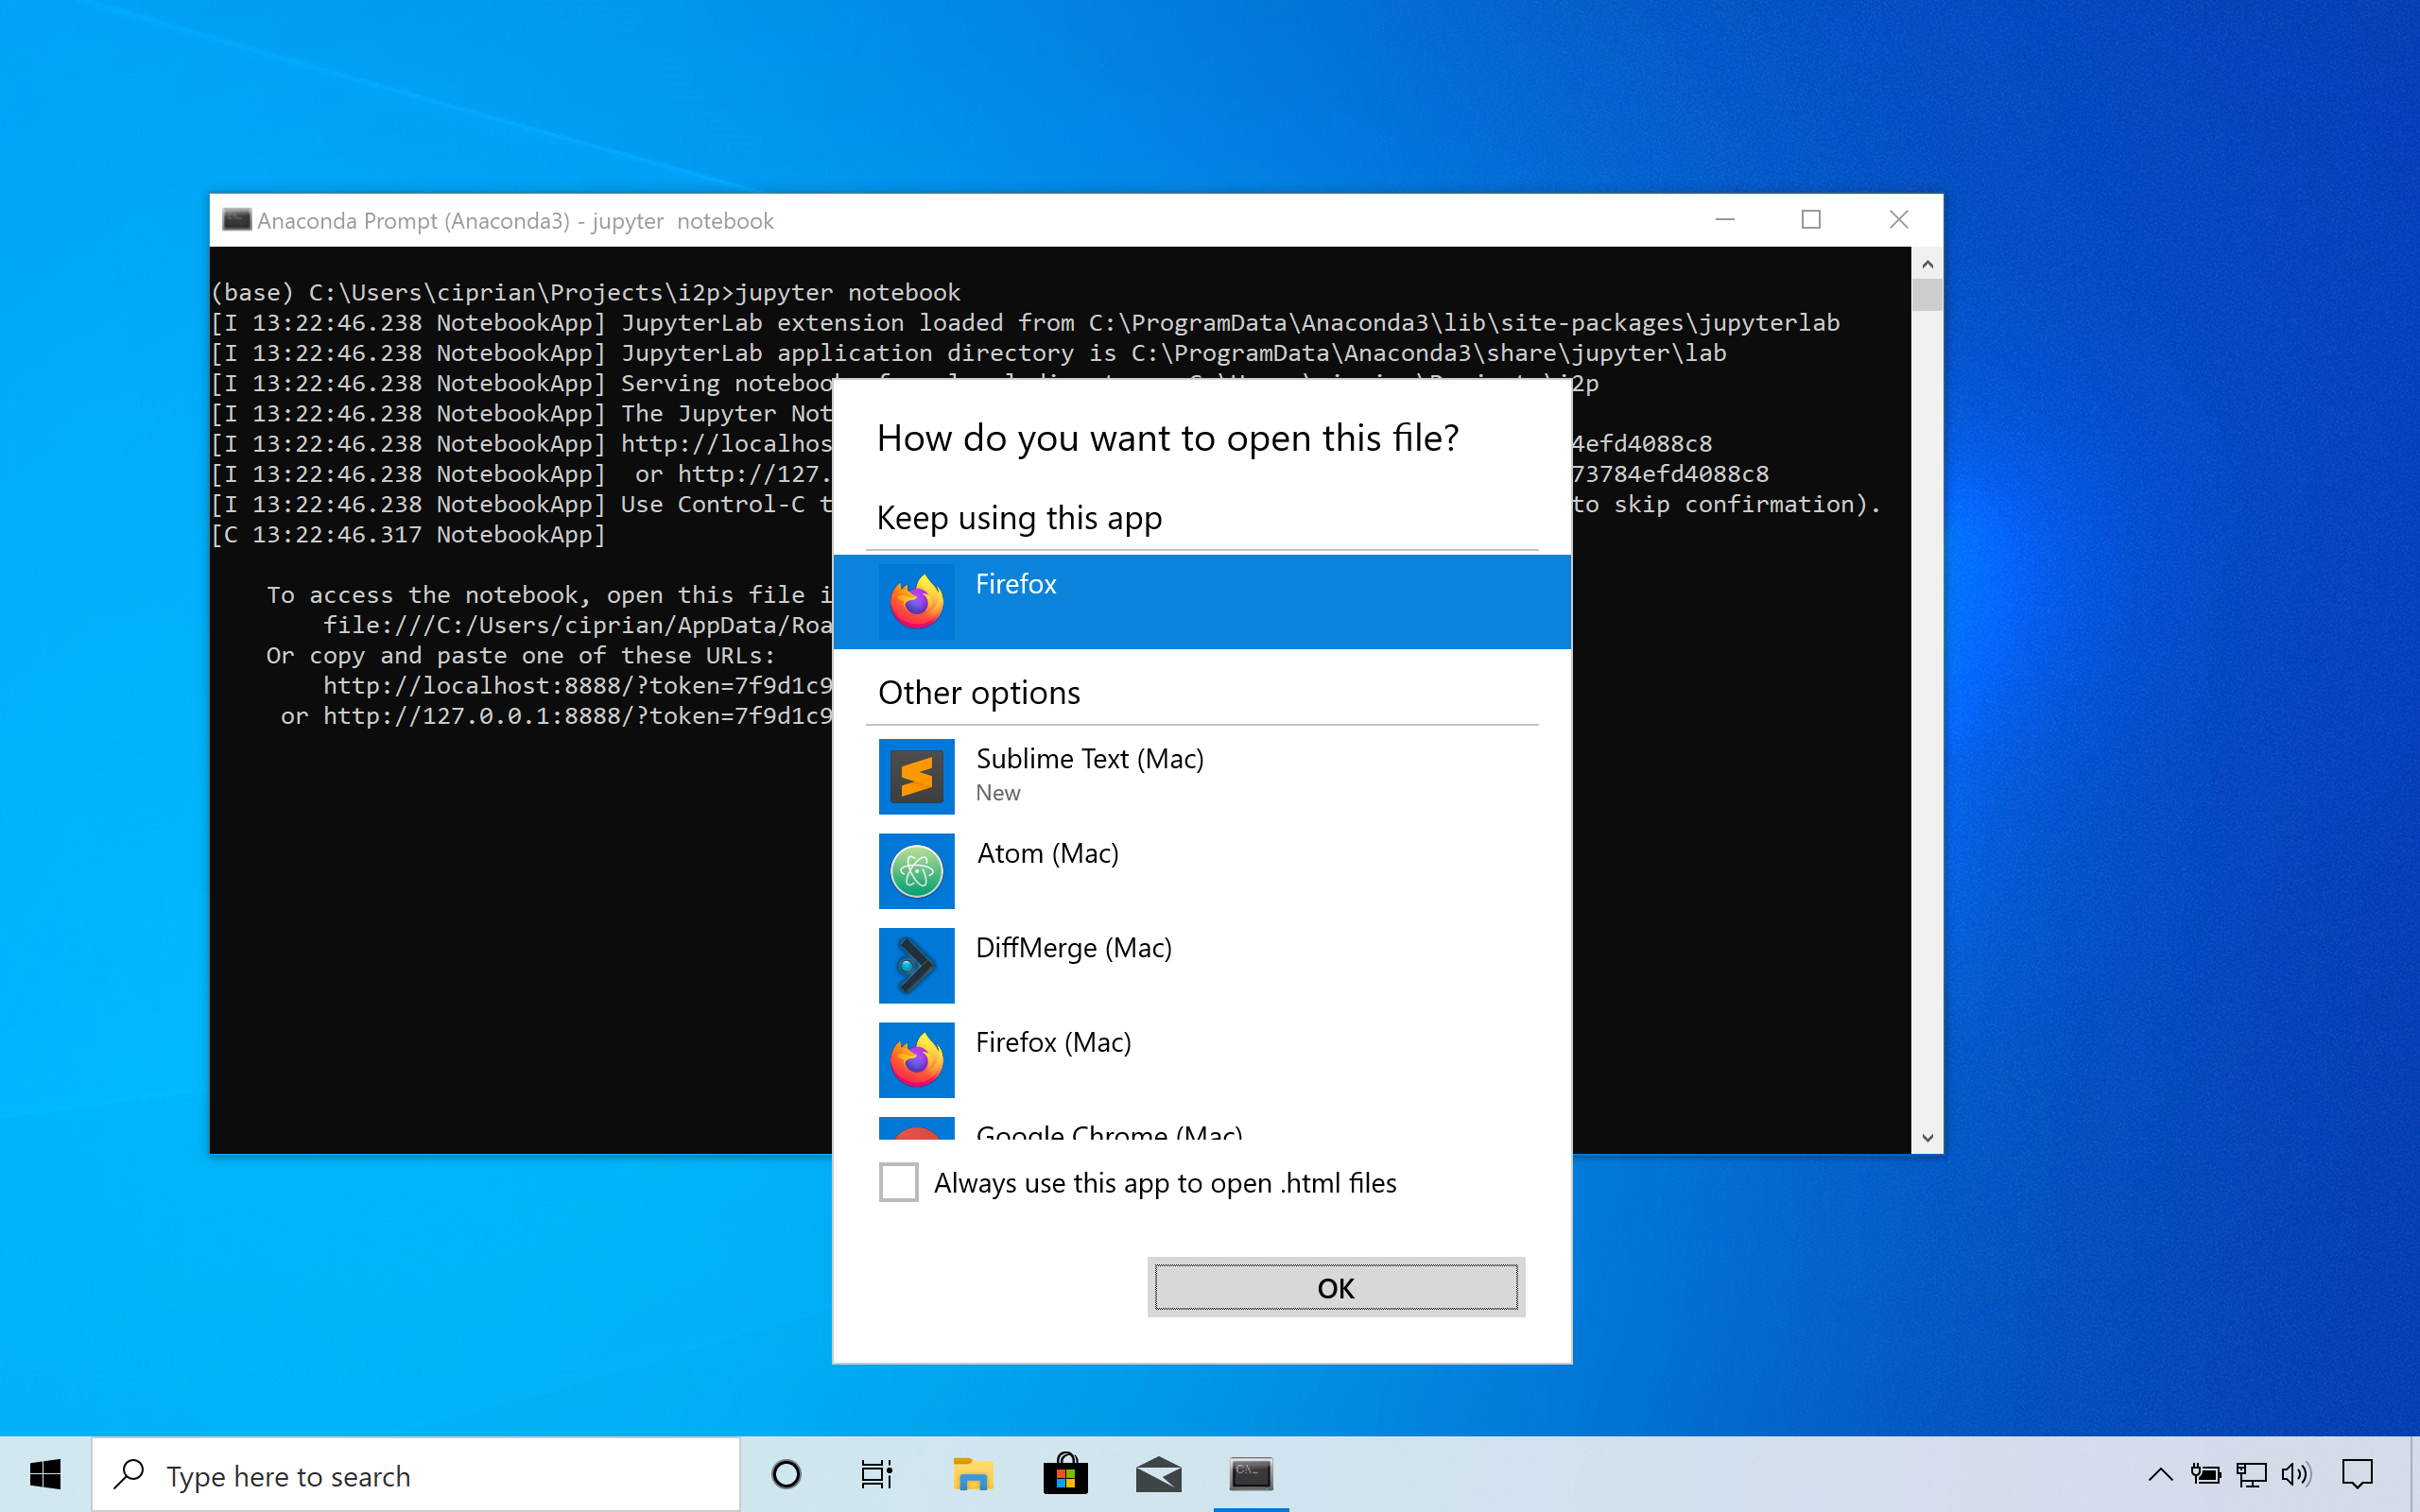Select Firefox under Keep using this app
2420x1512 pixels.
coord(1200,601)
